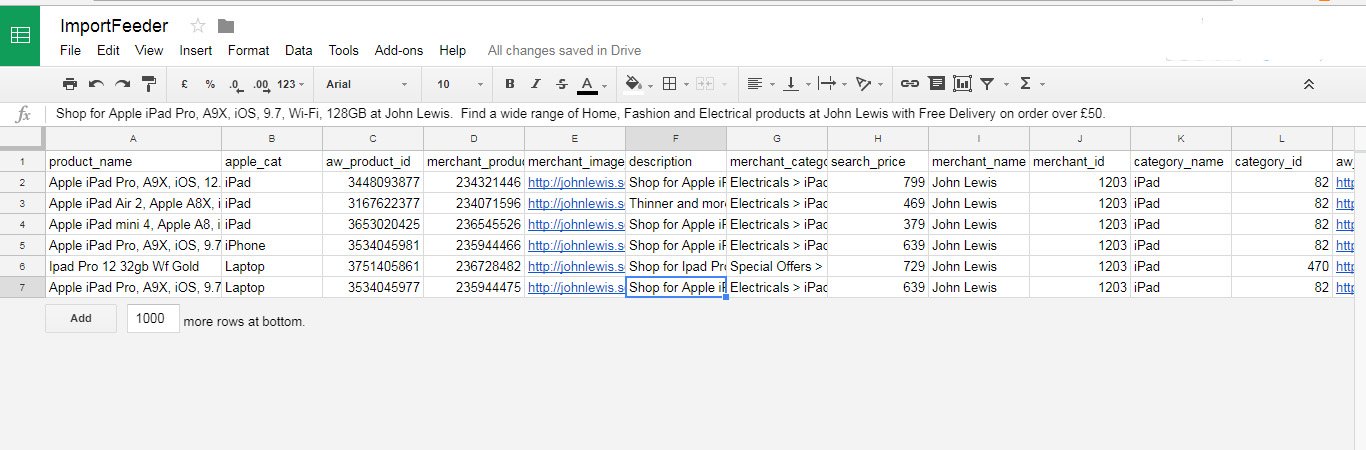Image resolution: width=1366 pixels, height=450 pixels.
Task: Open the Sheets home icon
Action: [x=20, y=34]
